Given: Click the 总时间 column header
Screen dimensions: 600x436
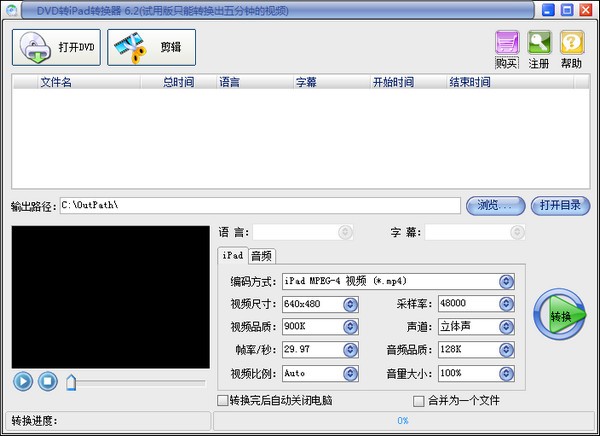Looking at the screenshot, I should [178, 82].
